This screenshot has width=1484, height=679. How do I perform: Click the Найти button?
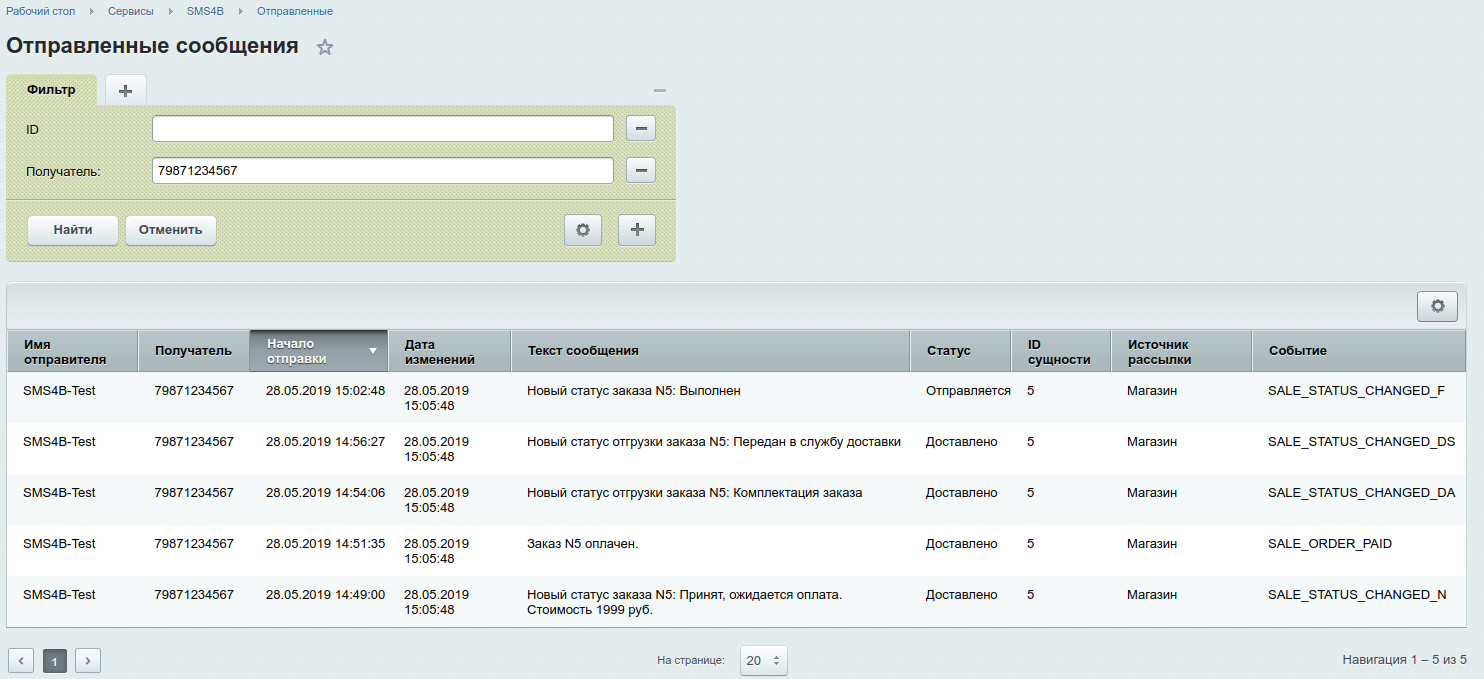coord(73,230)
